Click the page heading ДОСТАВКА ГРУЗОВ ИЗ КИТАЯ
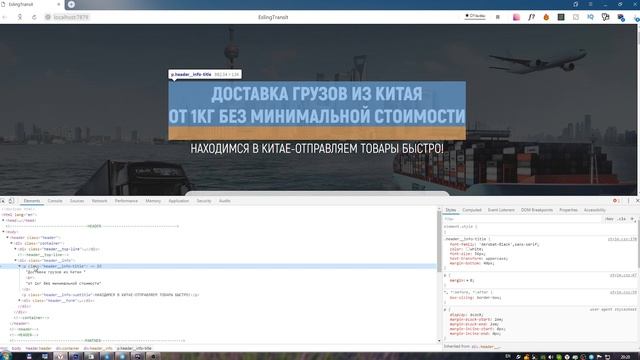640x360 pixels. [x=317, y=94]
